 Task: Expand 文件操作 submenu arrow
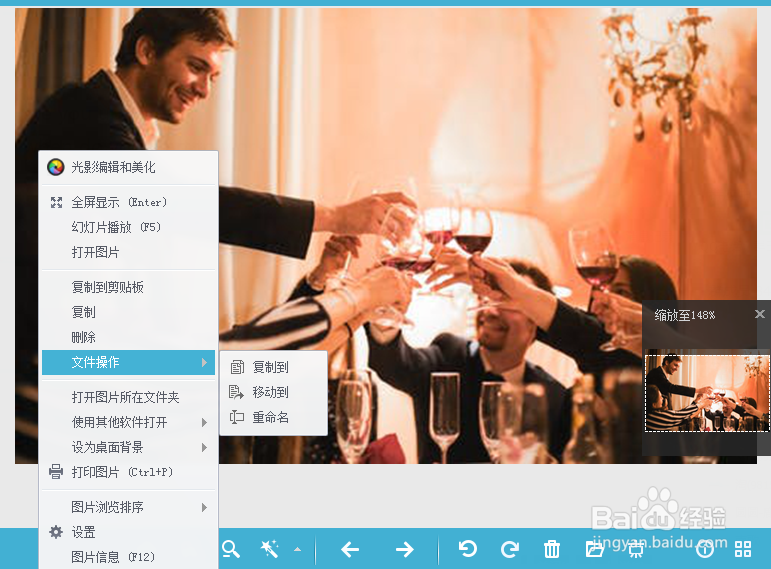[x=205, y=362]
